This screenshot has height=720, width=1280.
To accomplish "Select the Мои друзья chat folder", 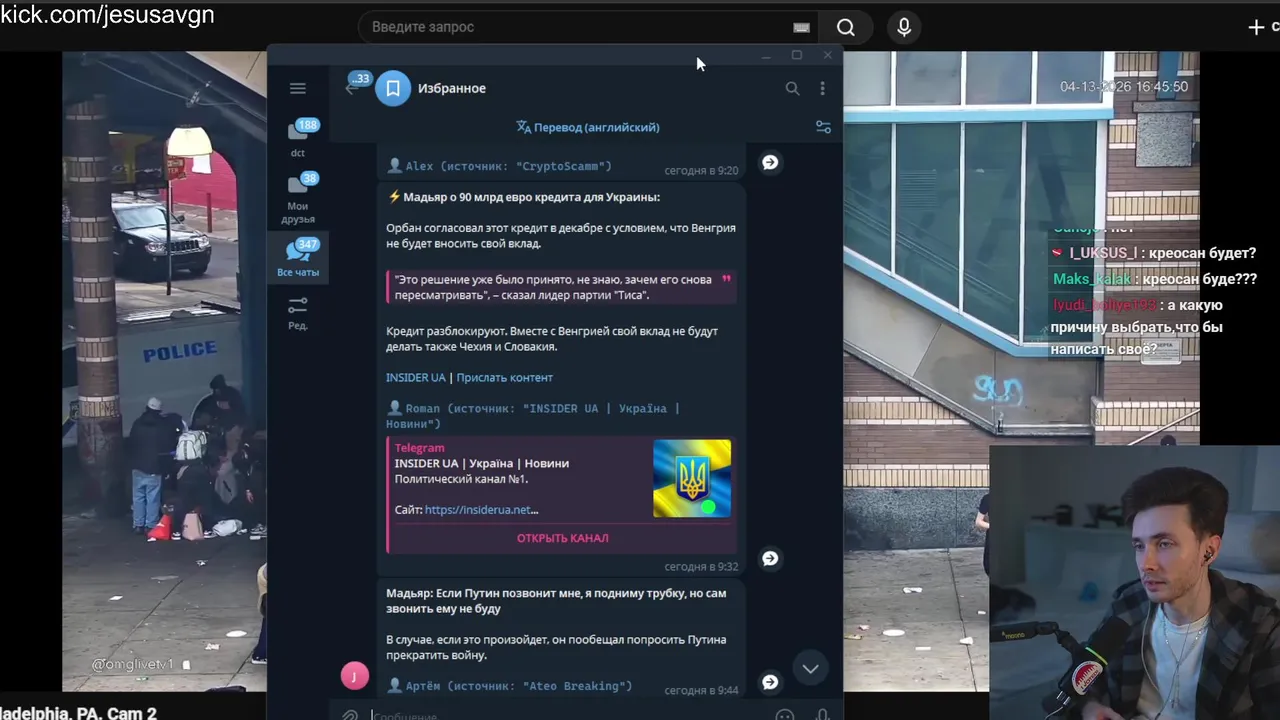I will click(x=298, y=198).
